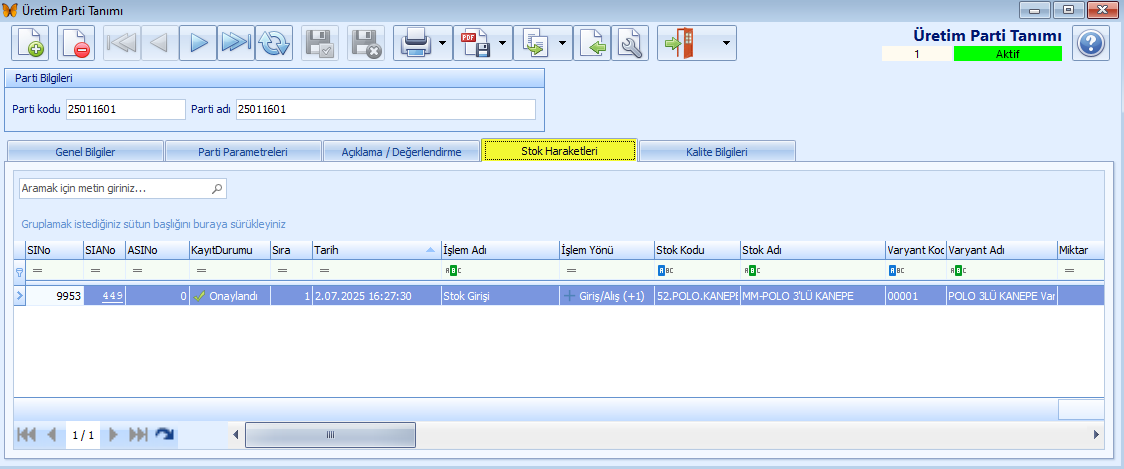This screenshot has width=1124, height=469.
Task: Click the Parti adı input field
Action: point(386,109)
